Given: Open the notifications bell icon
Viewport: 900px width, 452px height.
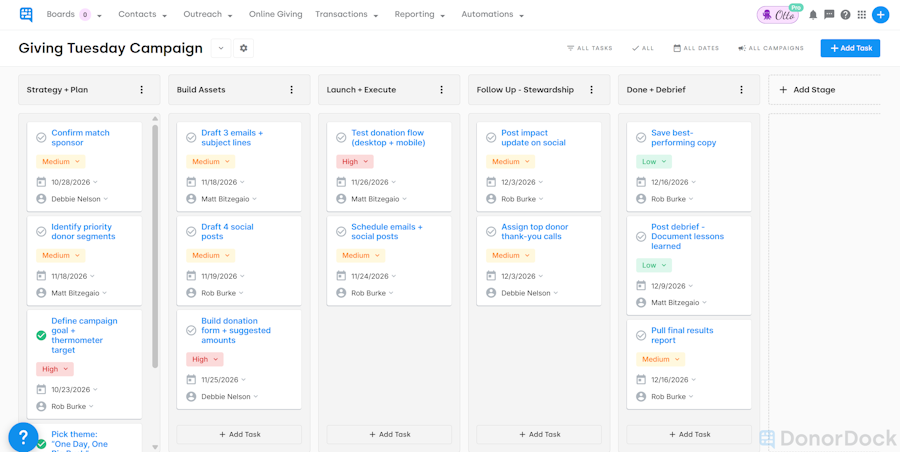Looking at the screenshot, I should point(813,15).
